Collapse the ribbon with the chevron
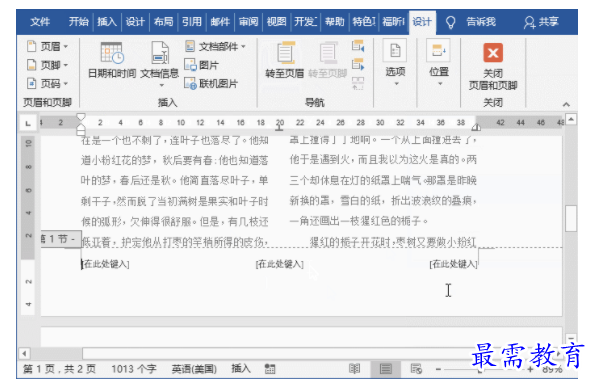Image resolution: width=593 pixels, height=387 pixels. point(566,104)
